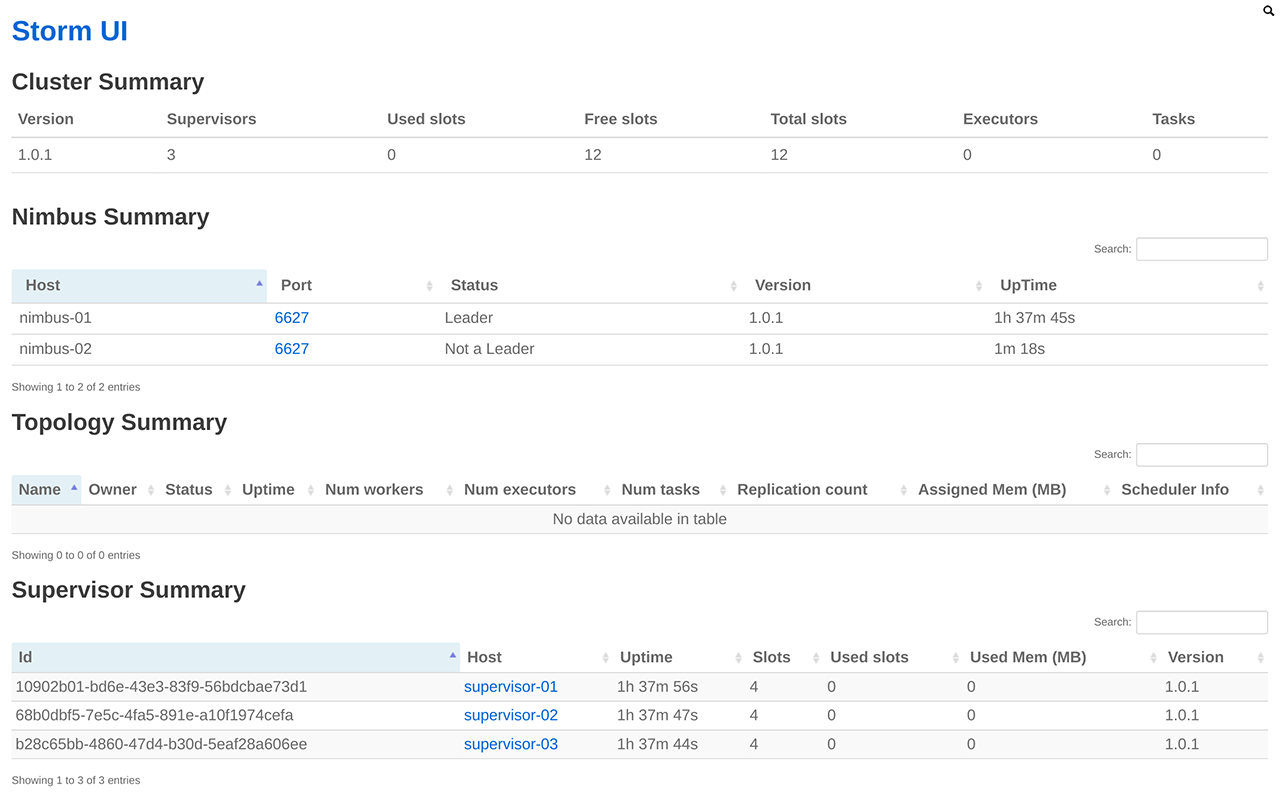Focus the Topology Summary search field
Image resolution: width=1280 pixels, height=802 pixels.
(1201, 454)
